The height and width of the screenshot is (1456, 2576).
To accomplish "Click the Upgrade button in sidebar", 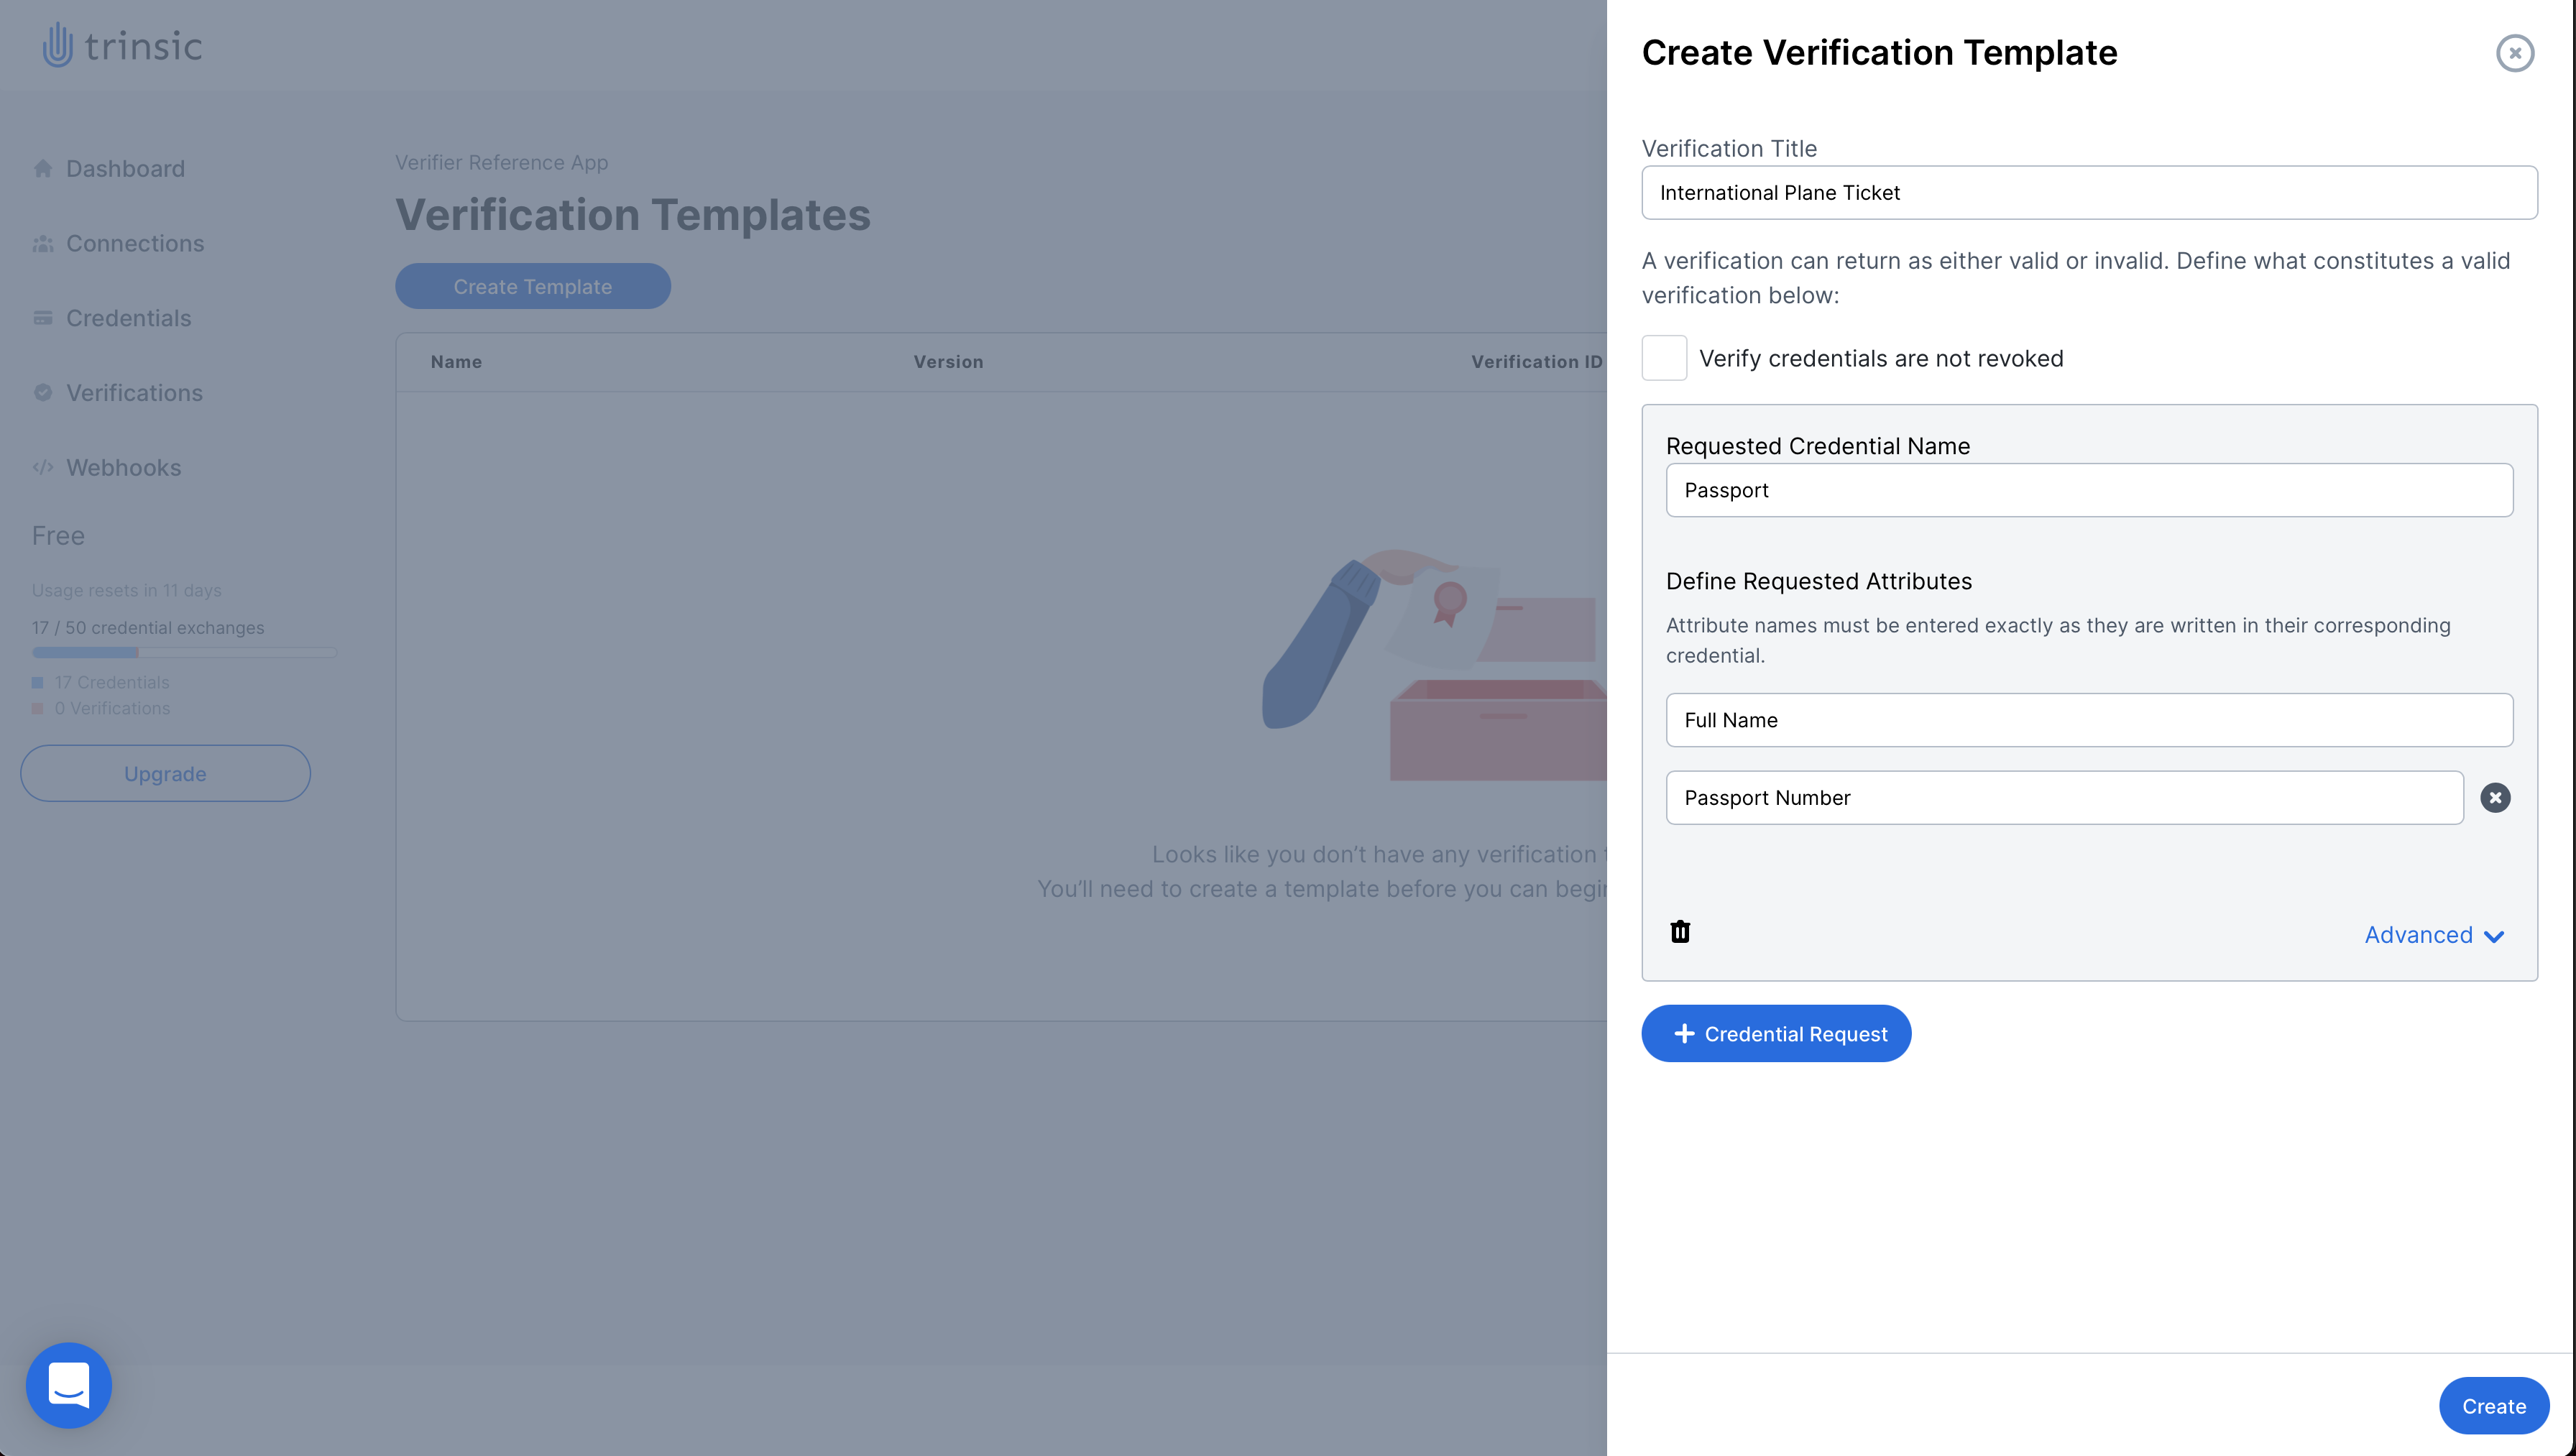I will click(165, 773).
